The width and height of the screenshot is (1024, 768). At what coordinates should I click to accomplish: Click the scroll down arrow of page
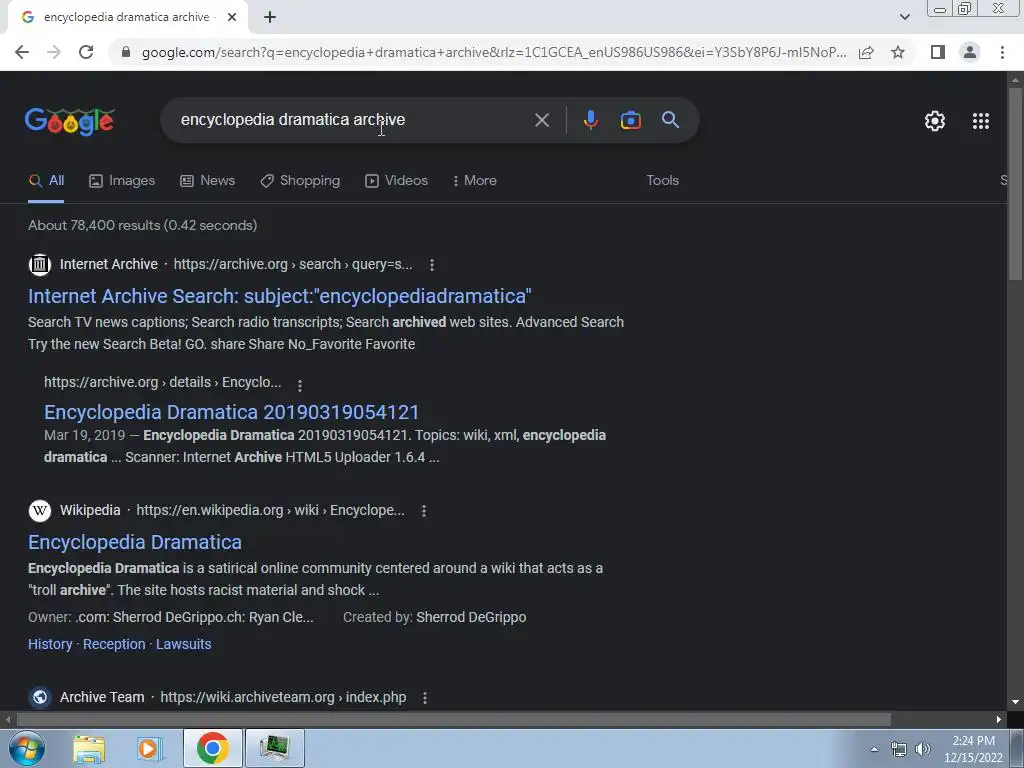point(1015,702)
